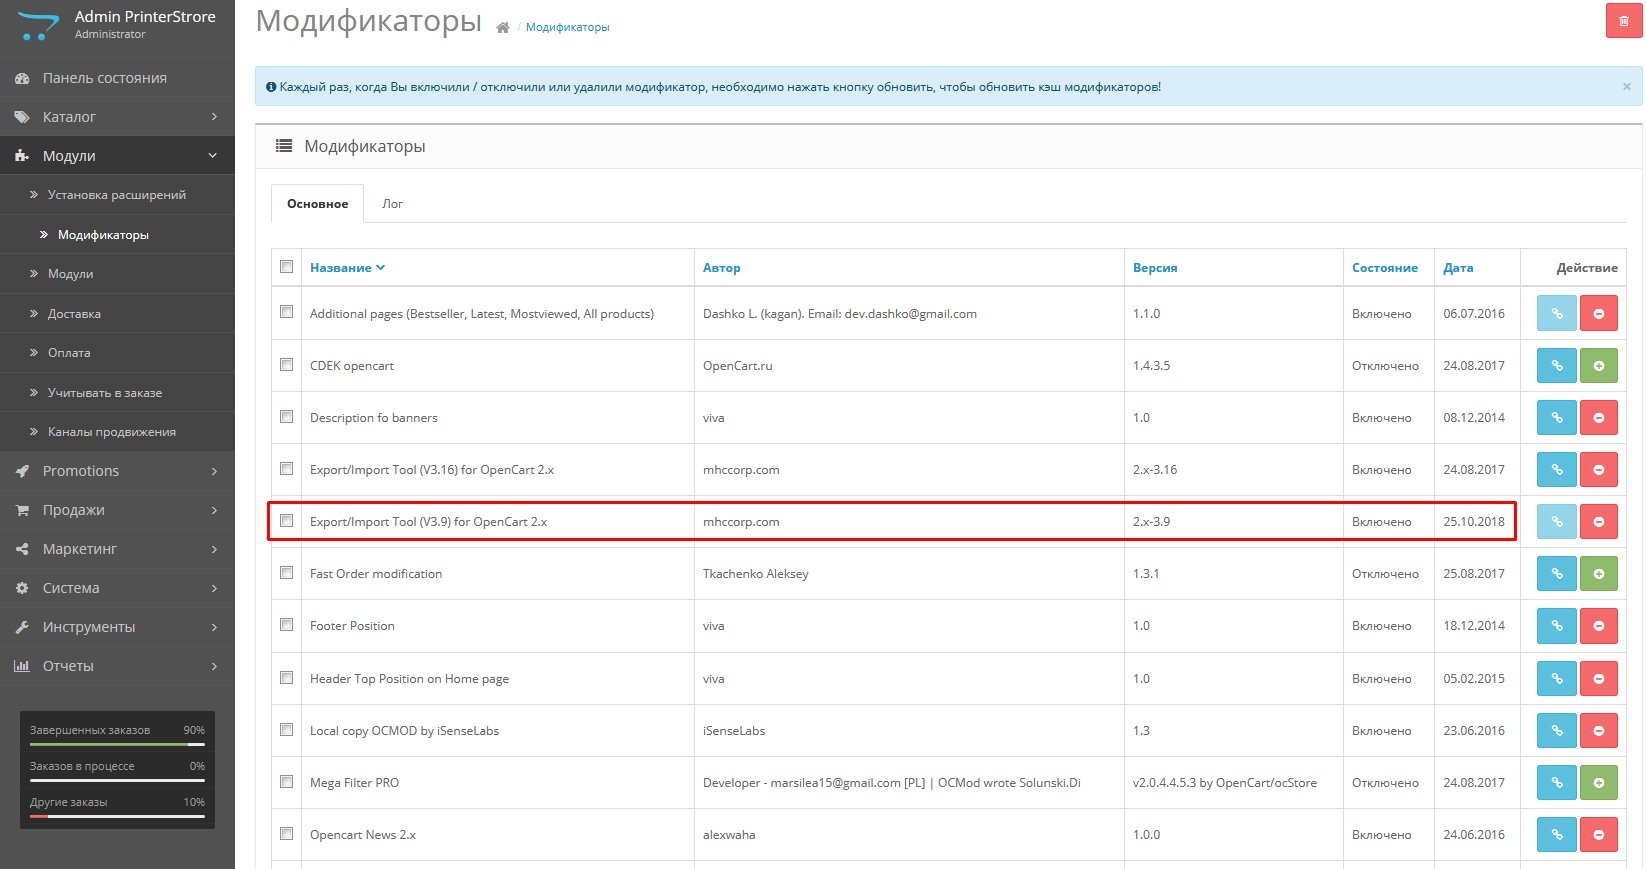Check the Additional pages modifier checkbox
Screen dimensions: 1646x869
click(287, 312)
